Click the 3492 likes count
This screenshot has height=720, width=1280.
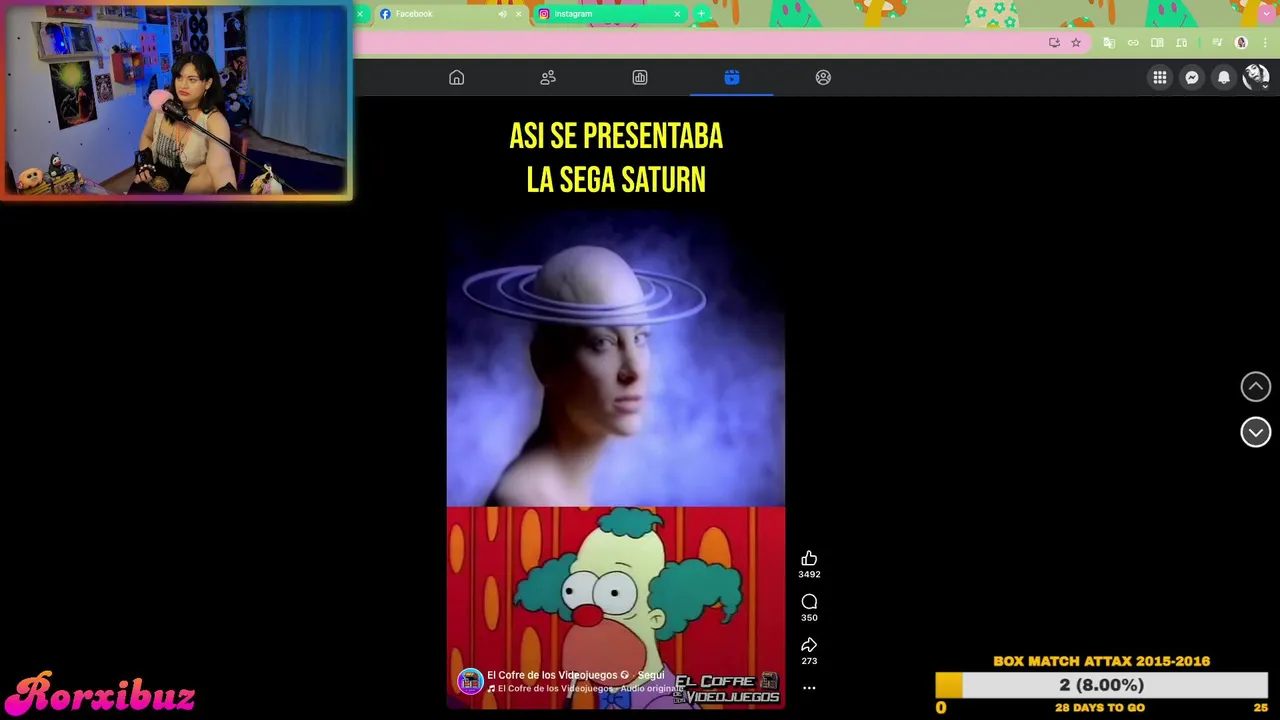tap(809, 574)
